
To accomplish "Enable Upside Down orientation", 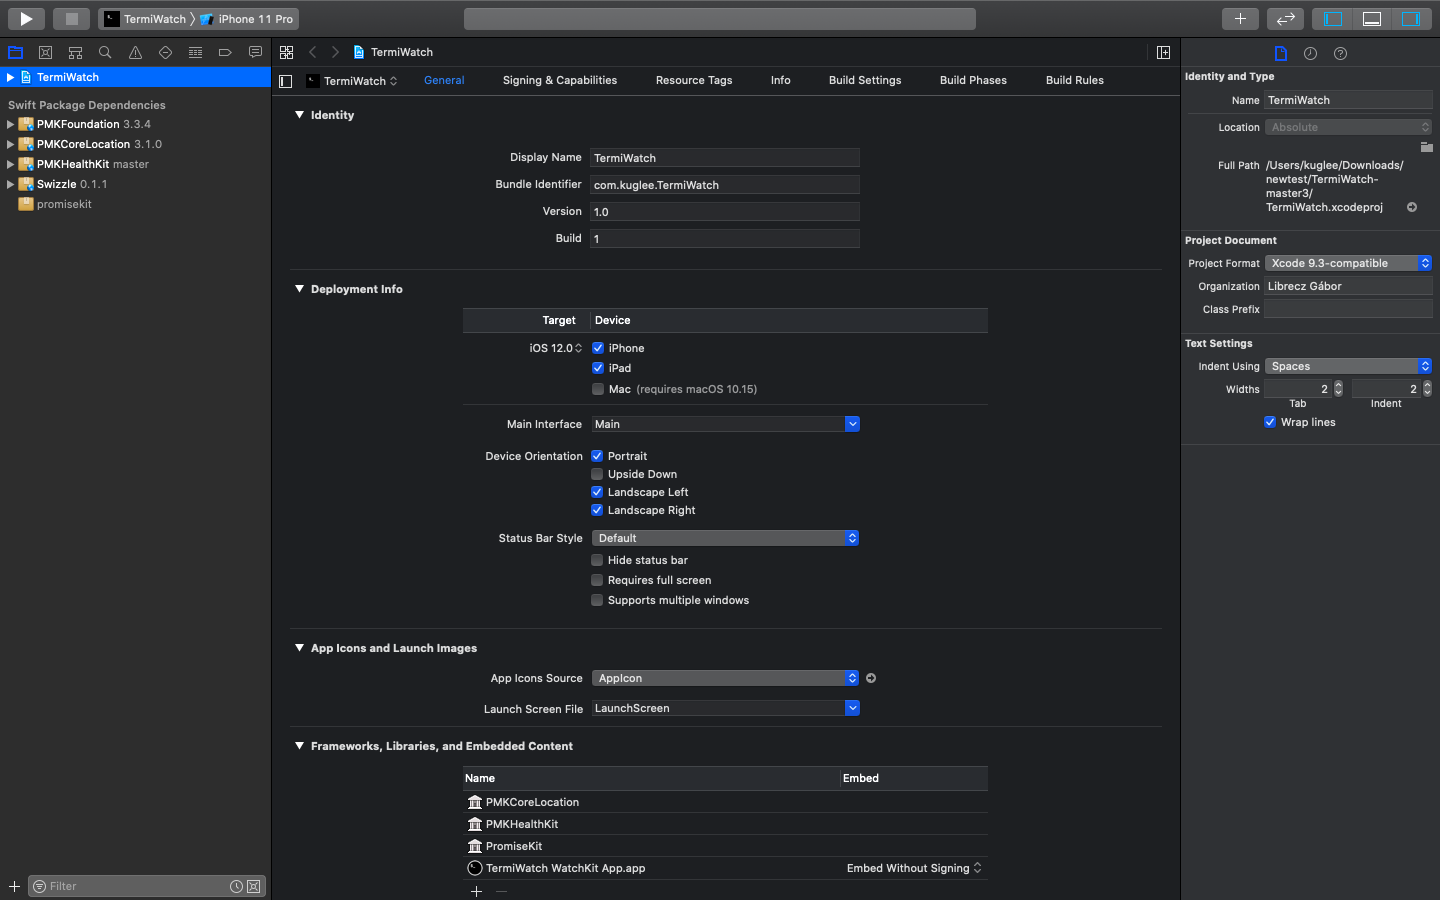I will pos(597,474).
